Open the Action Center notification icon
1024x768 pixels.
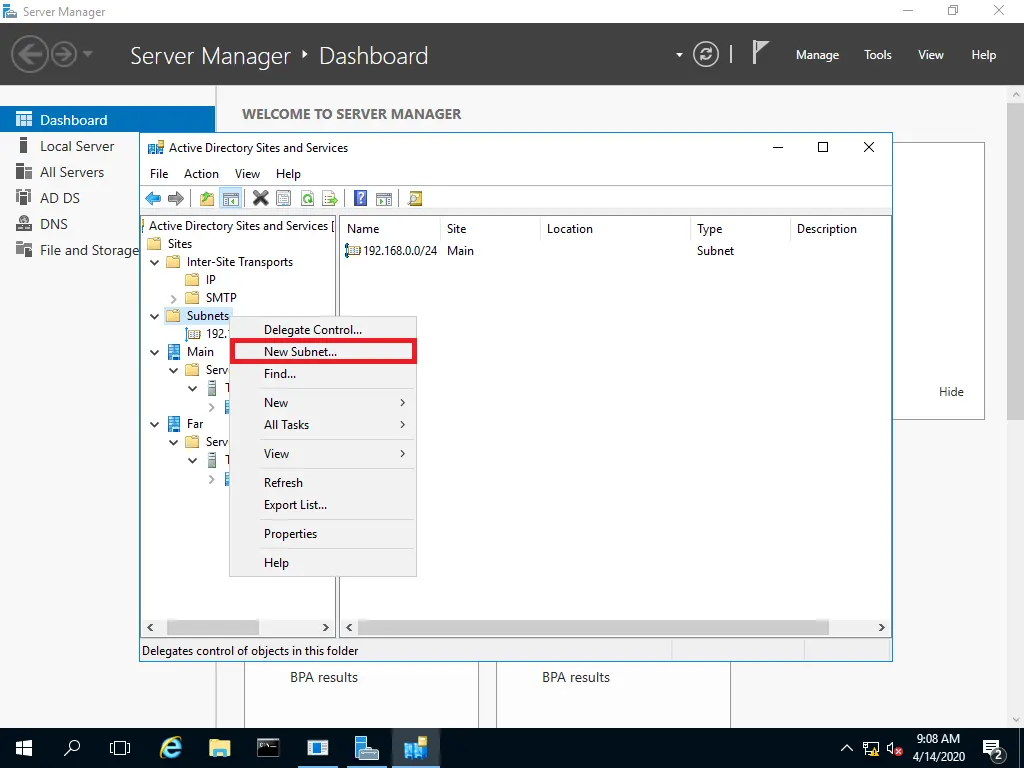click(x=993, y=748)
